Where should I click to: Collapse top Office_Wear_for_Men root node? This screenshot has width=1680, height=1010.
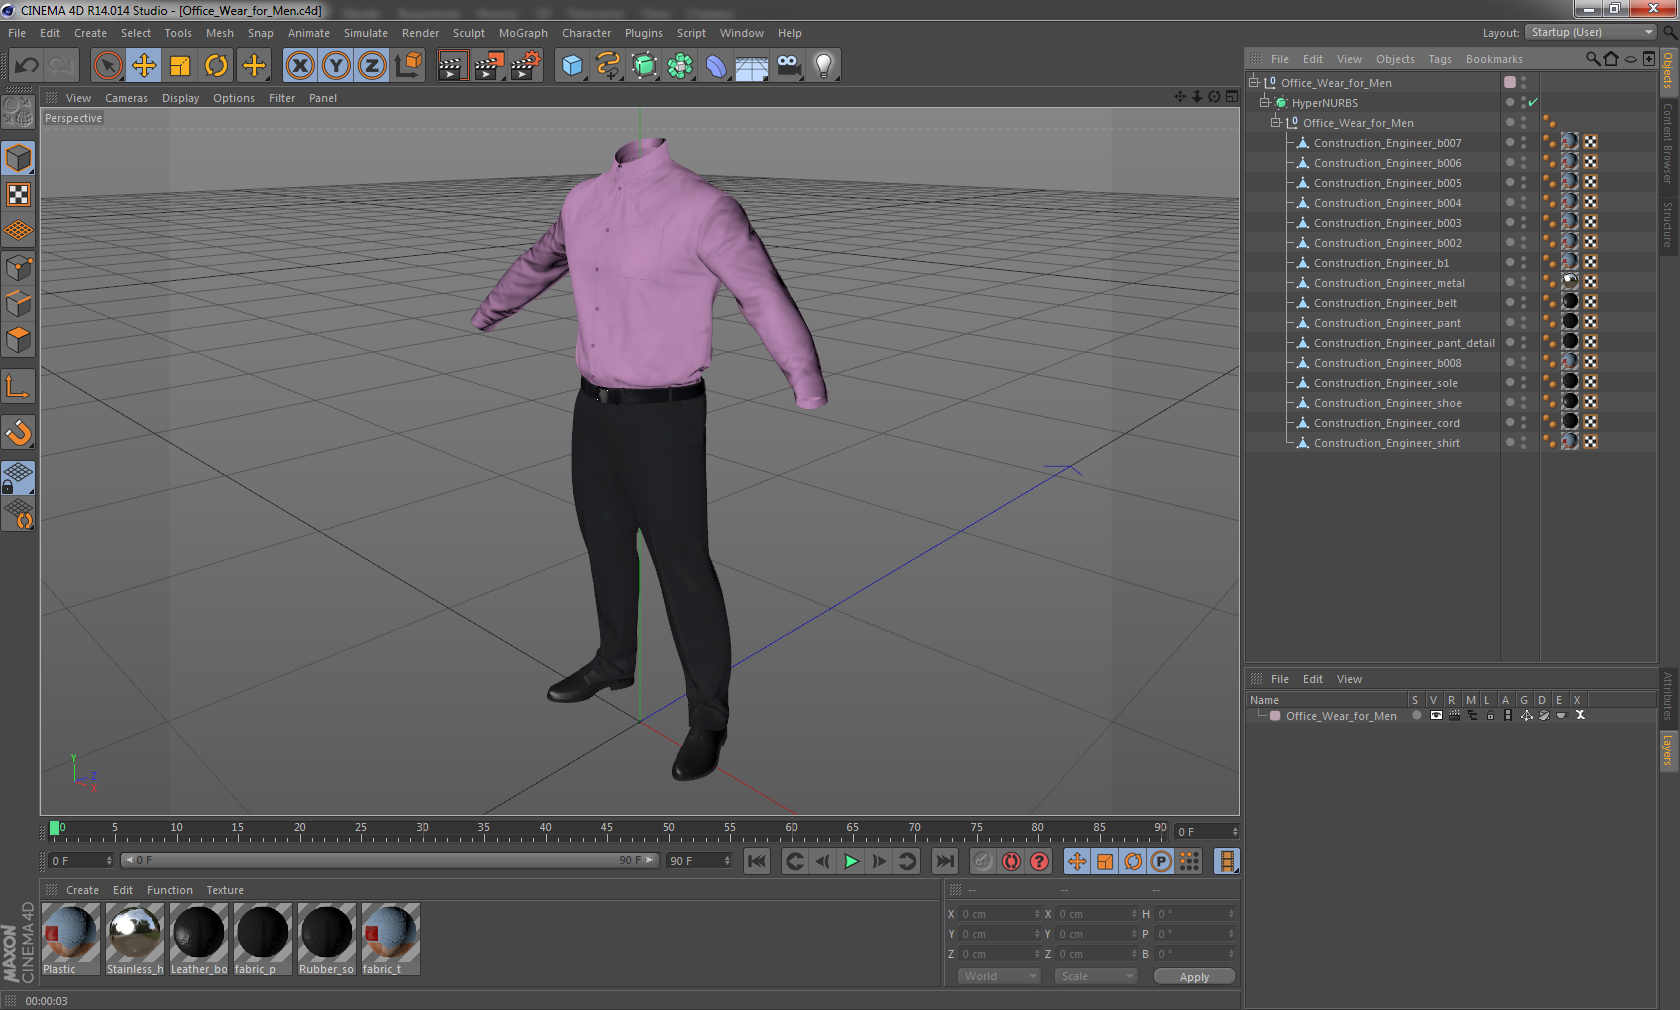pos(1253,83)
